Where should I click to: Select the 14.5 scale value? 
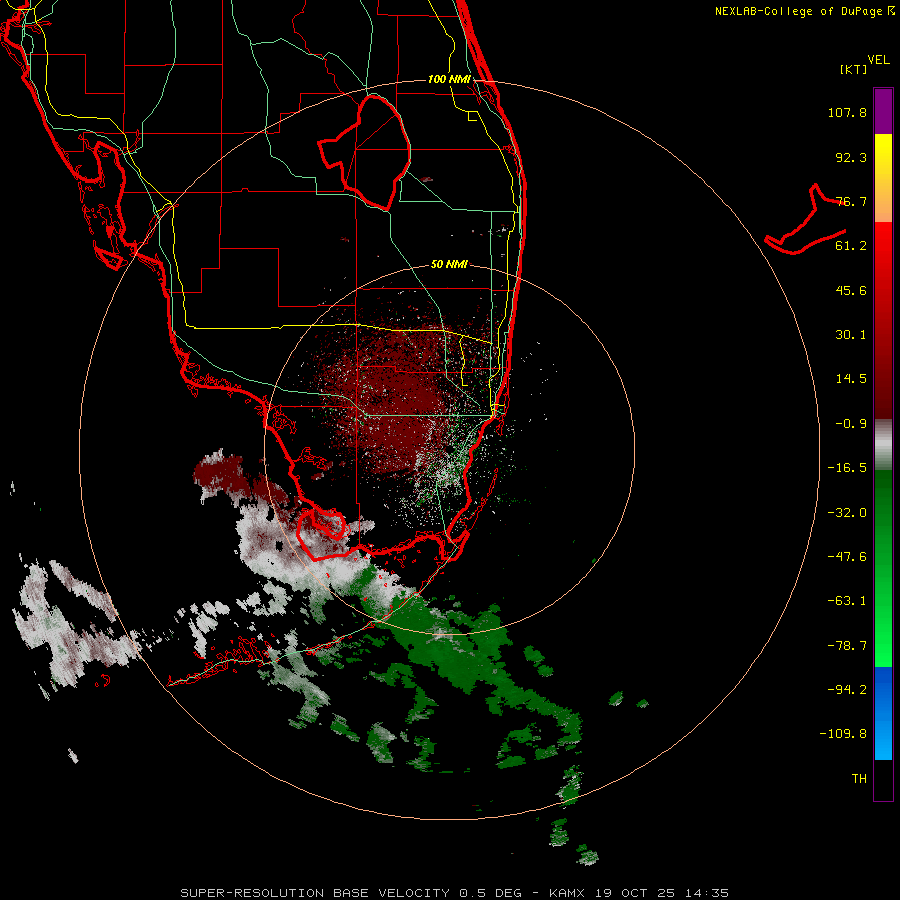pos(851,379)
